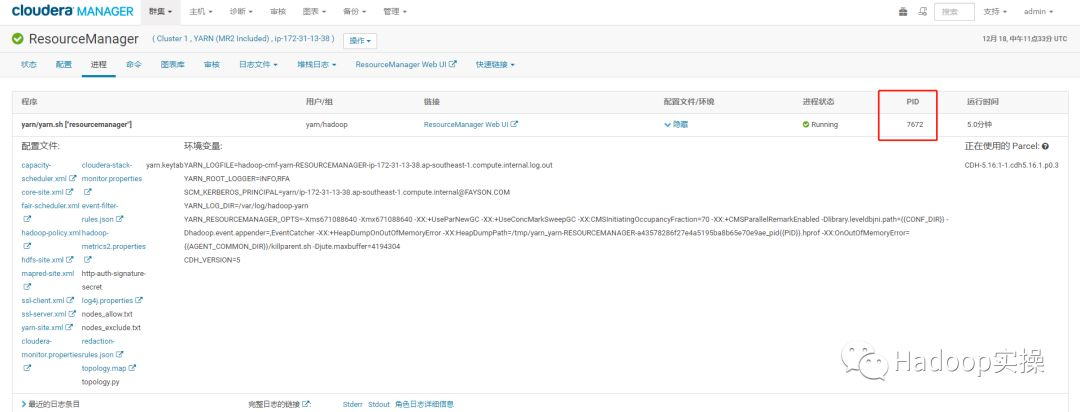
Task: Open 审核 in the top navigation bar
Action: (278, 12)
